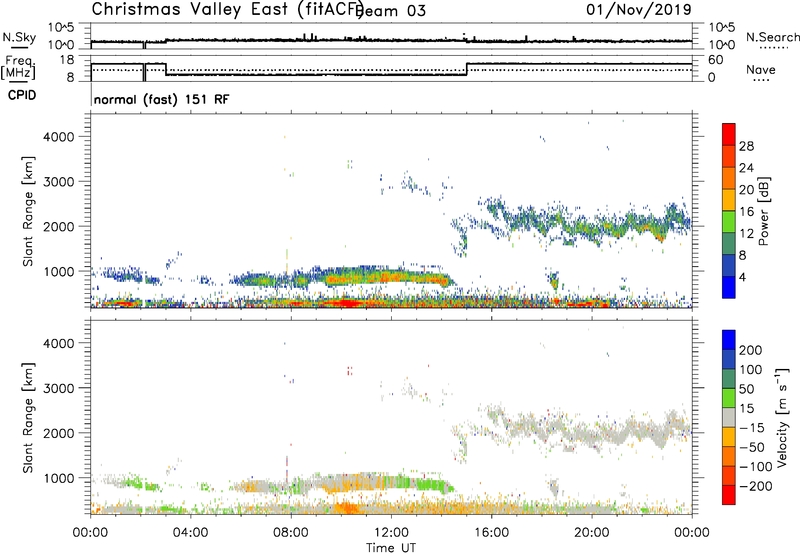Click the solid line sample under N.Sky
Image resolution: width=800 pixels, height=554 pixels.
pyautogui.click(x=19, y=47)
